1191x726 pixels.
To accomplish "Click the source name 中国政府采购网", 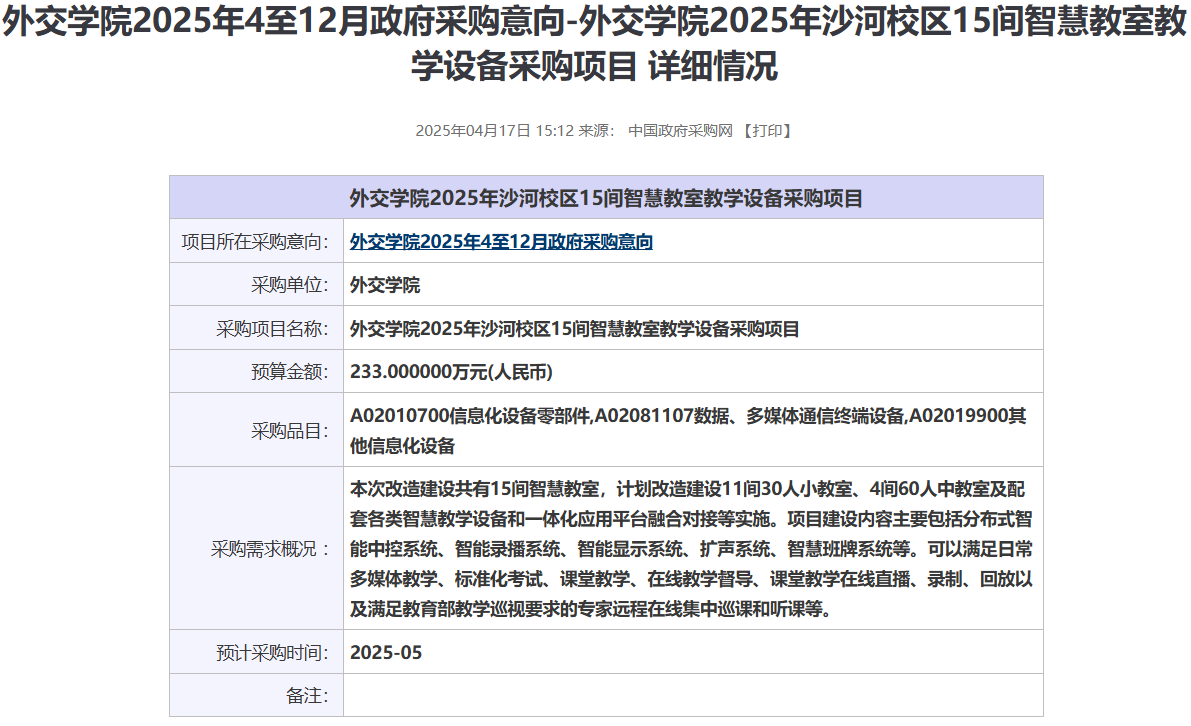I will pos(680,131).
